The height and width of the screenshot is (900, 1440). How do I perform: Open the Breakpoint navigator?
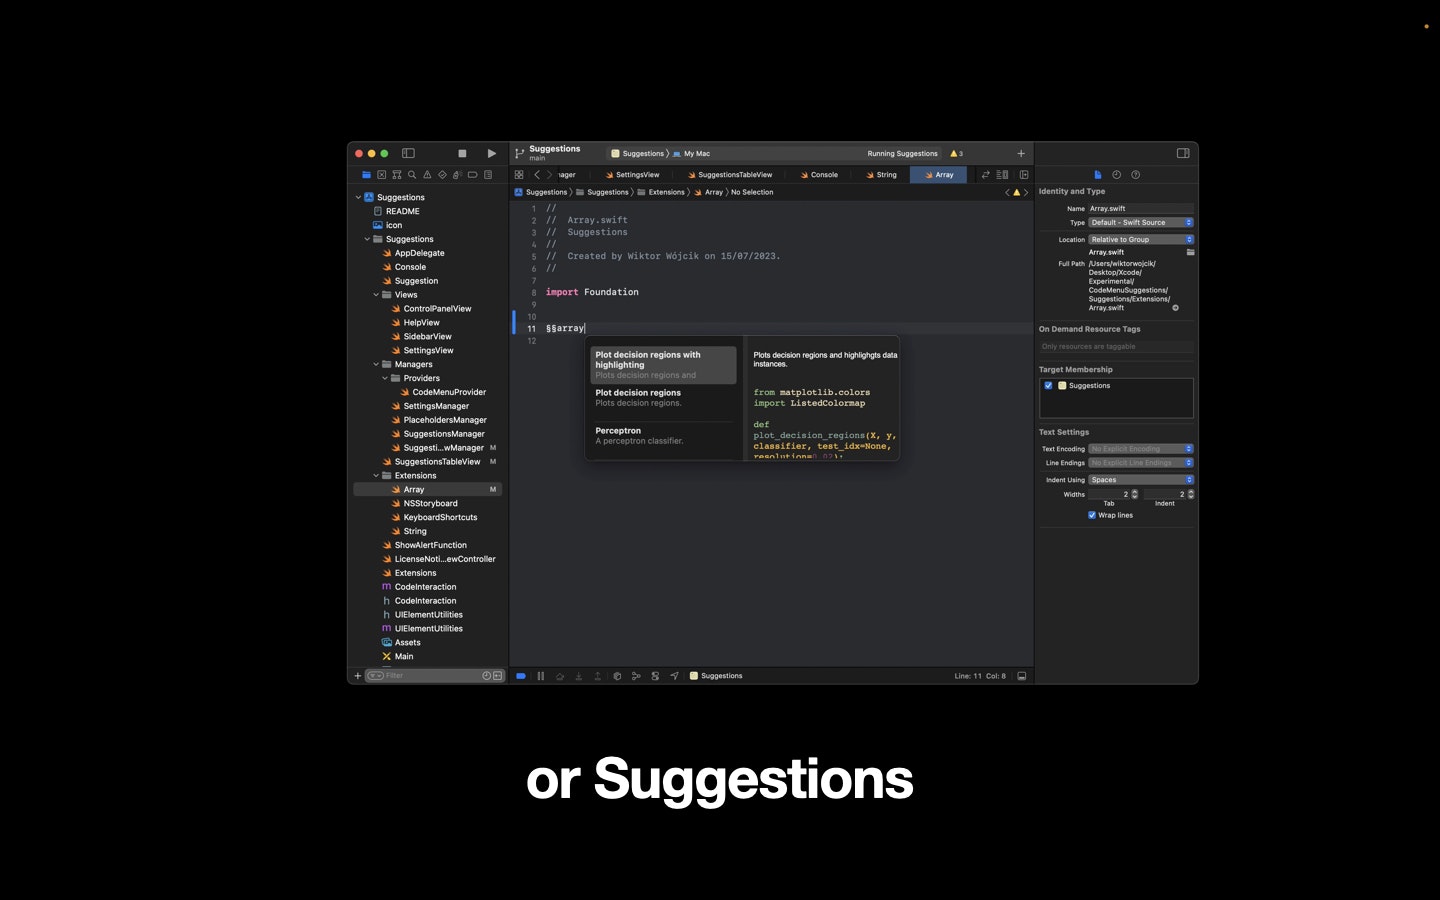(x=472, y=175)
